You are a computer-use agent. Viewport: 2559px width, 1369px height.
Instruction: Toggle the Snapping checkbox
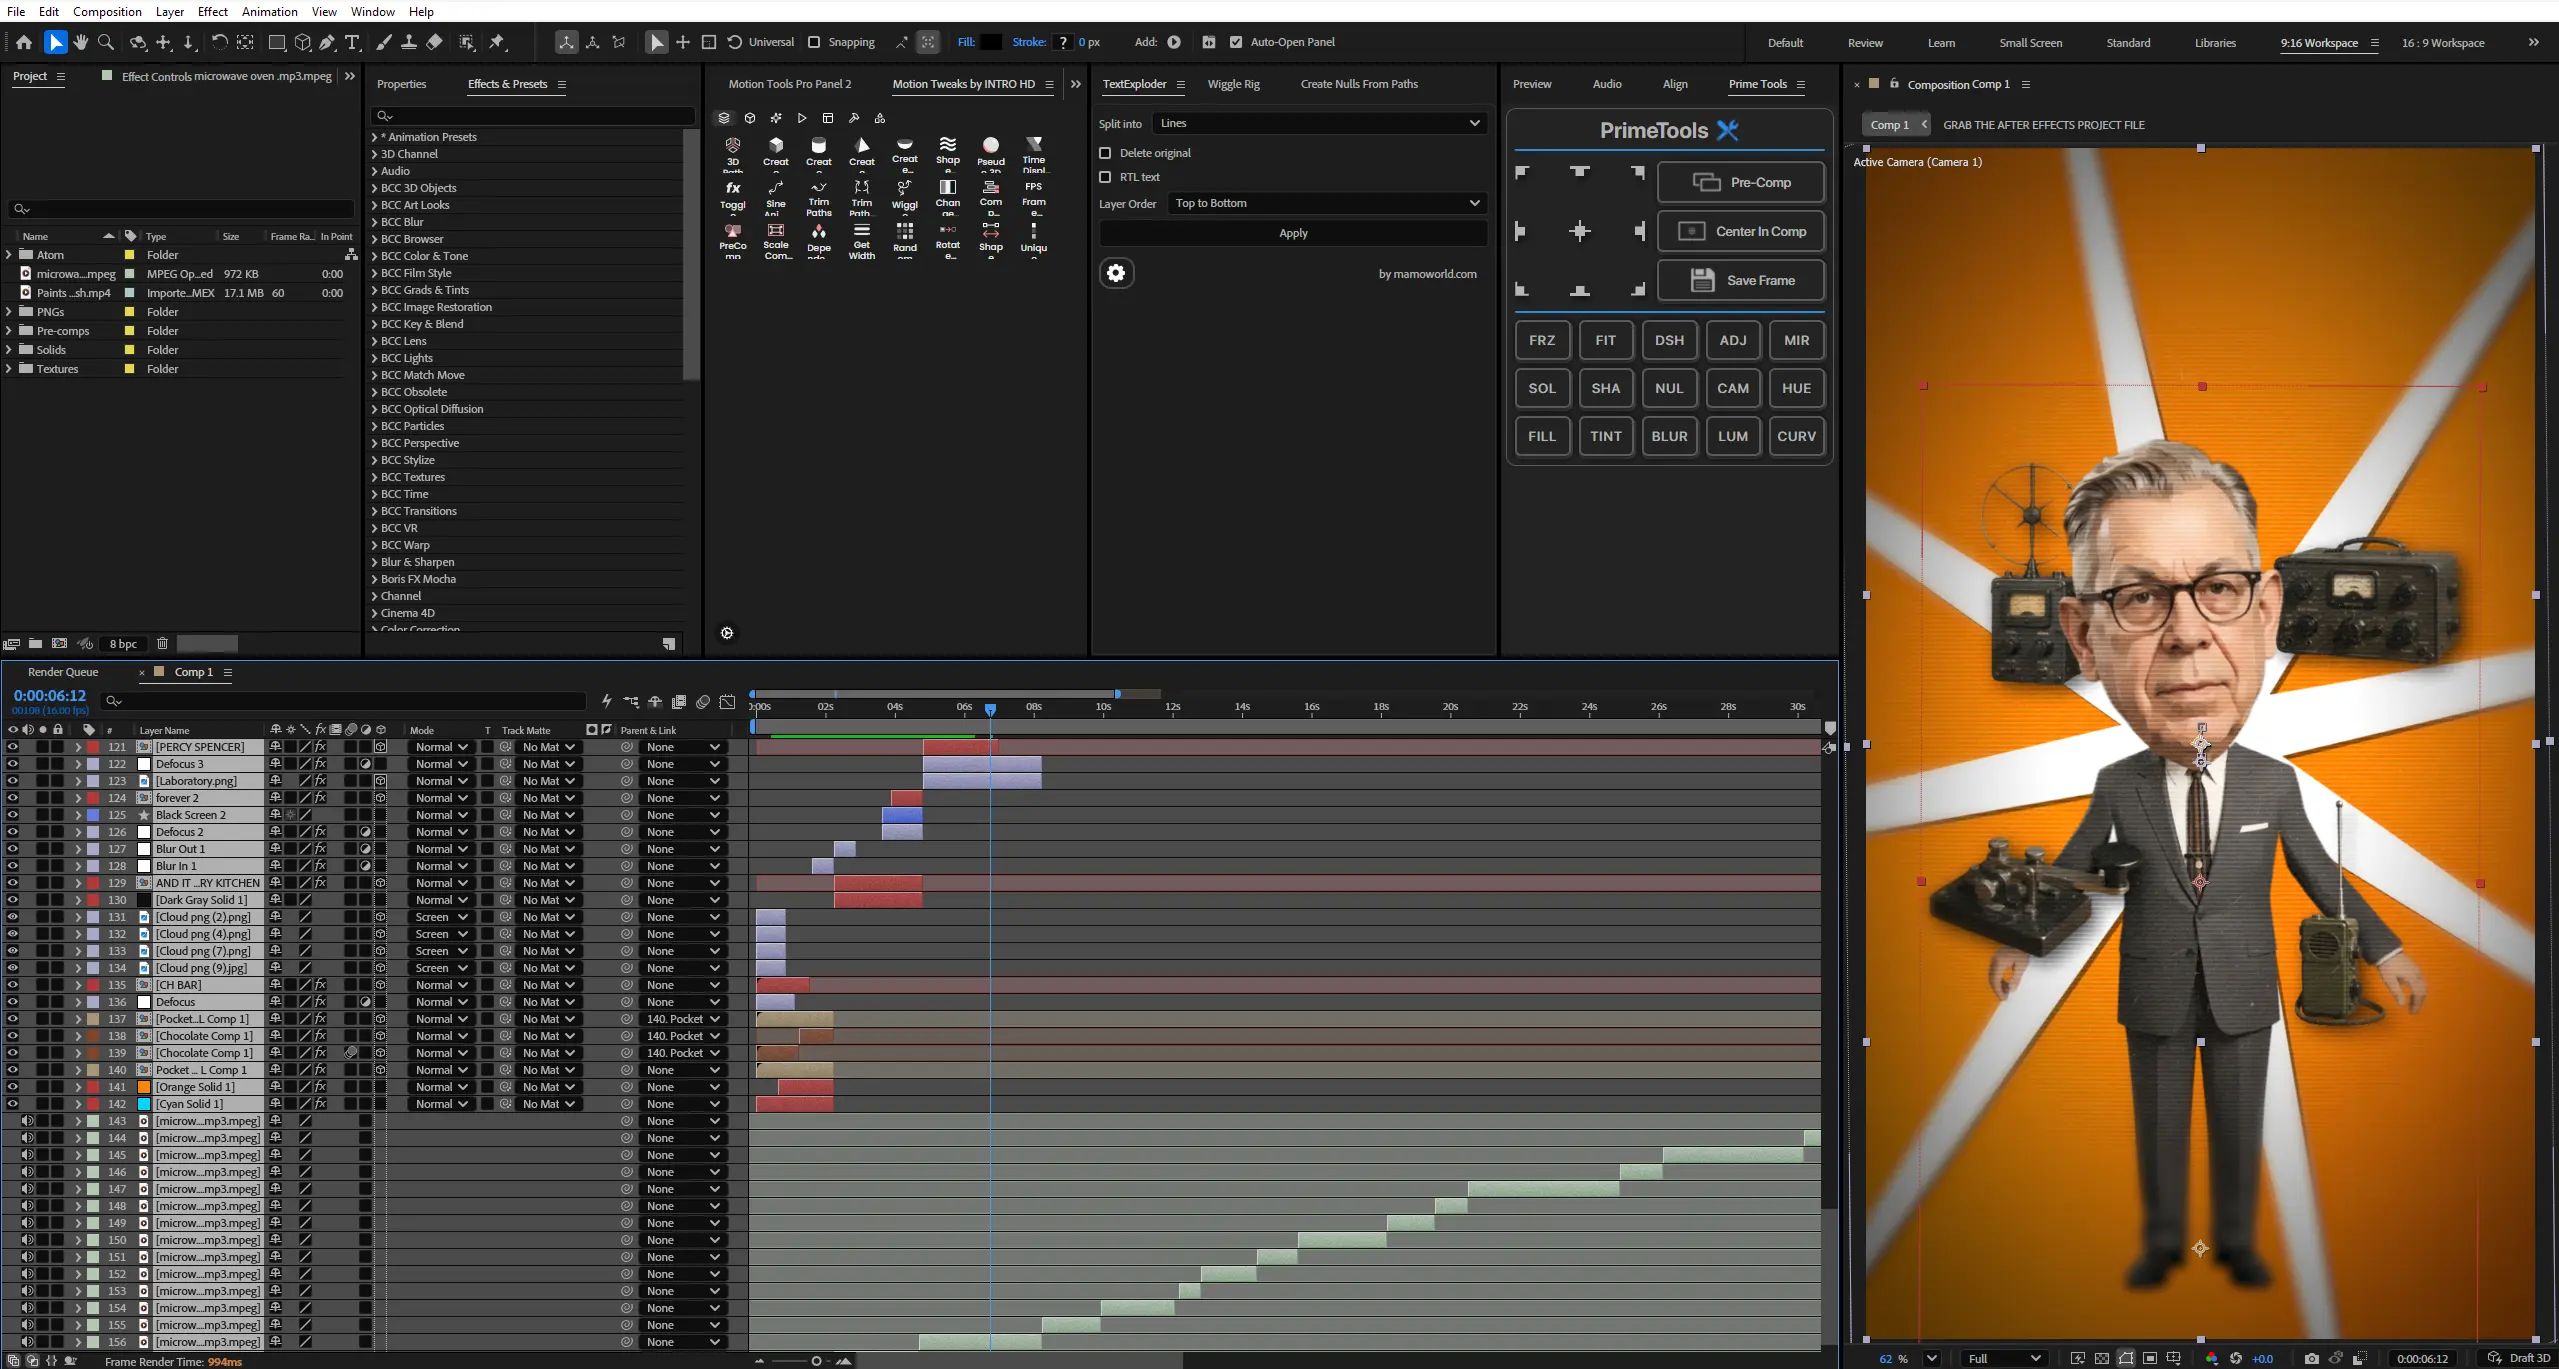(814, 42)
